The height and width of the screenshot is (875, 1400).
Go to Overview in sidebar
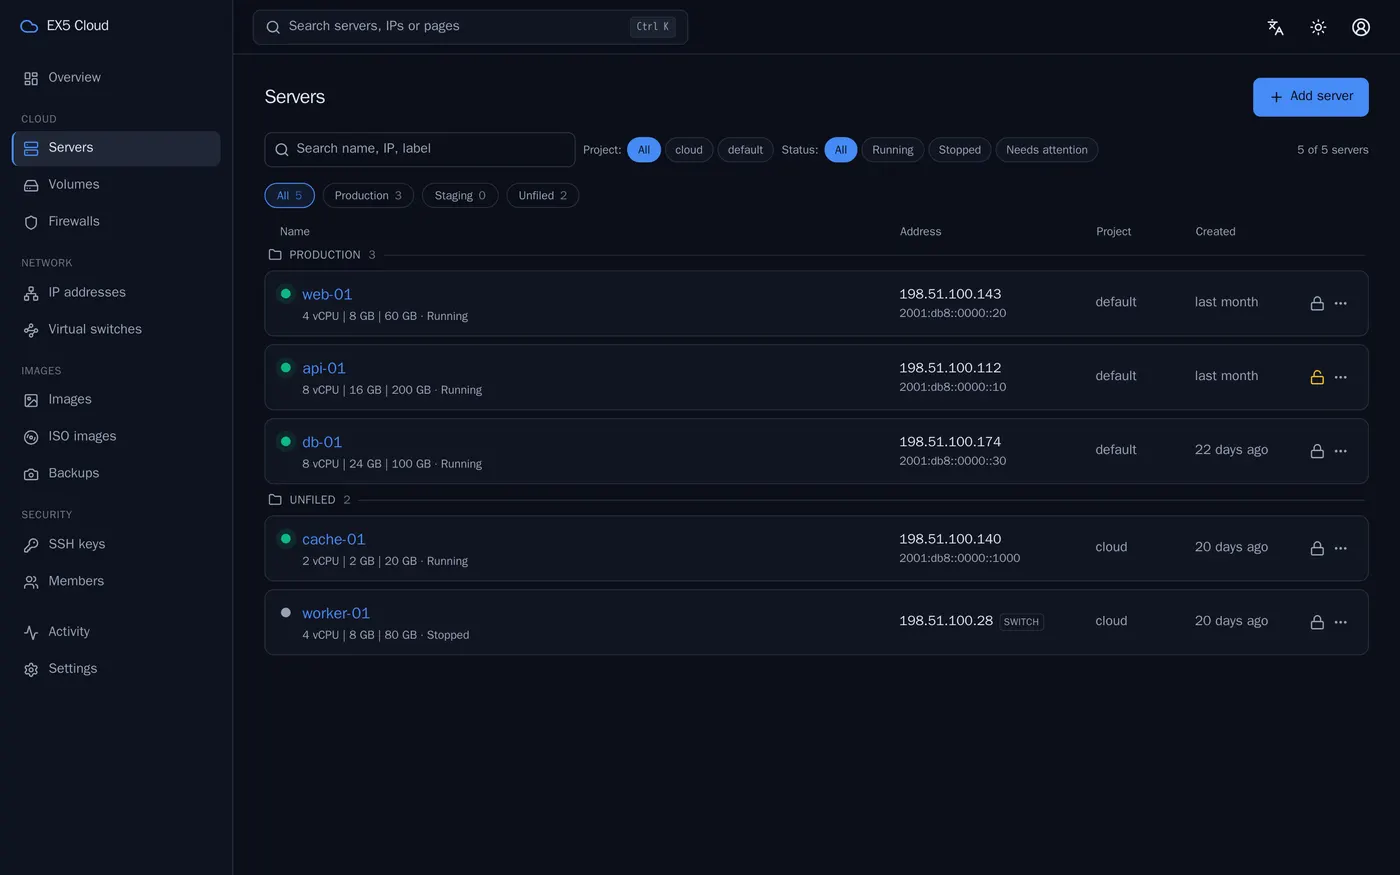(116, 78)
